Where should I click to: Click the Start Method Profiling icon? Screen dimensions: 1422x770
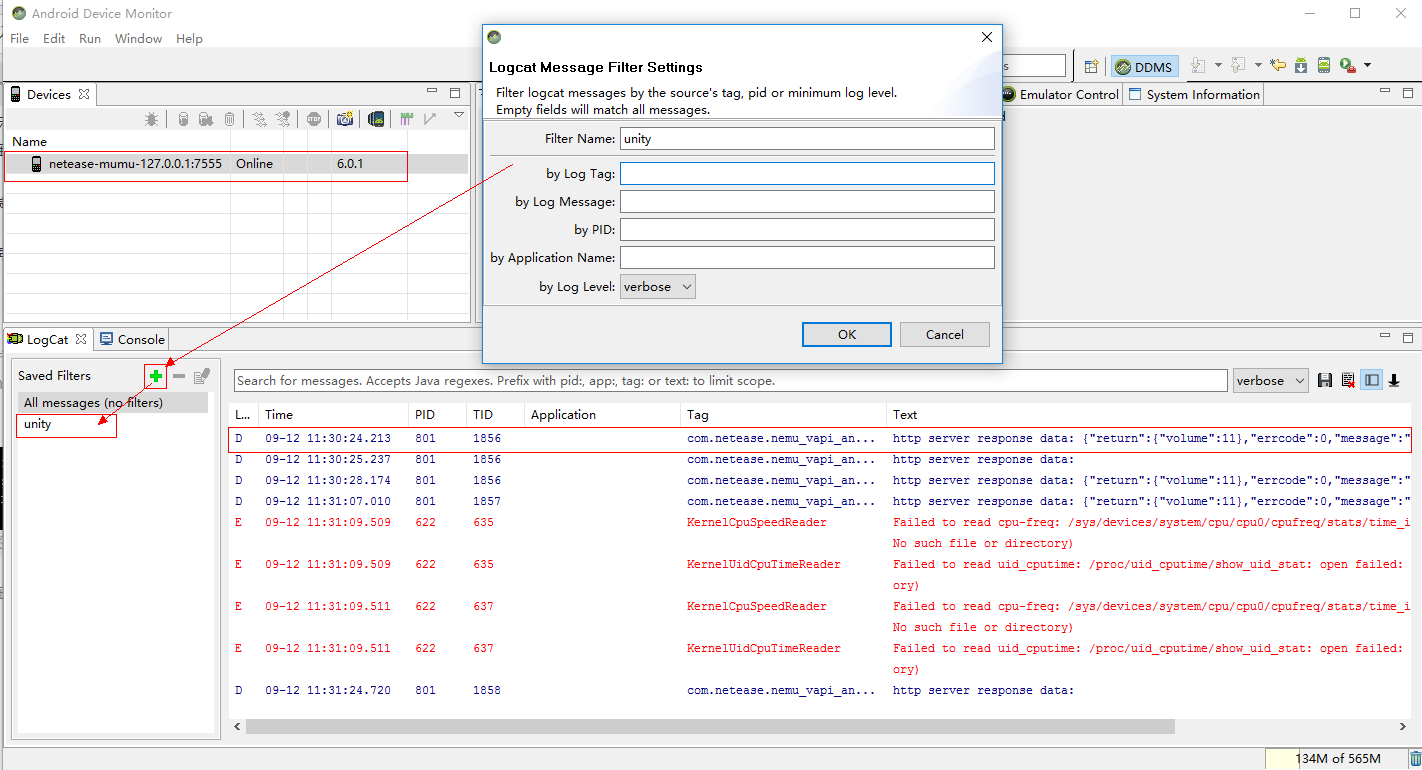coord(285,119)
